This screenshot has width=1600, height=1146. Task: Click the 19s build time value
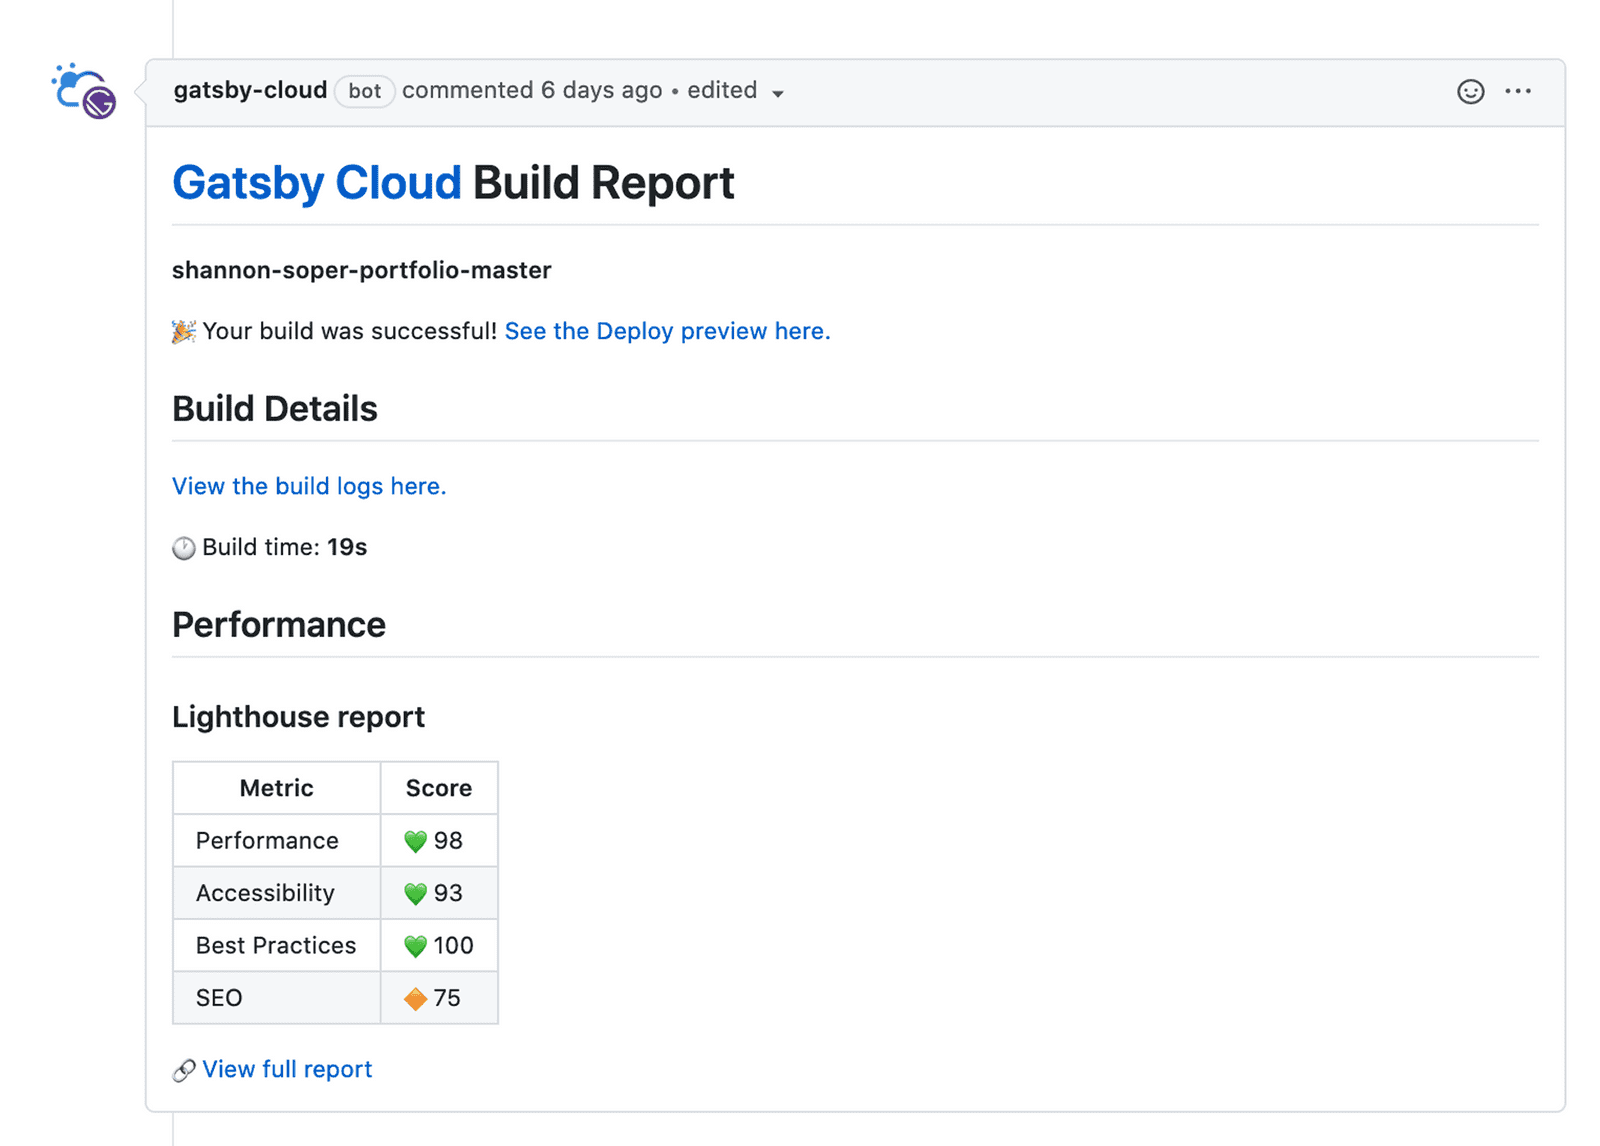click(x=347, y=547)
